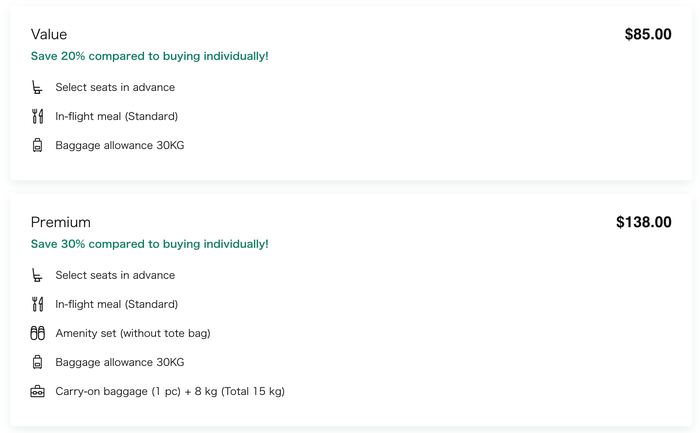The width and height of the screenshot is (700, 433).
Task: Click Value's In-flight meal (Standard) text
Action: [x=117, y=117]
